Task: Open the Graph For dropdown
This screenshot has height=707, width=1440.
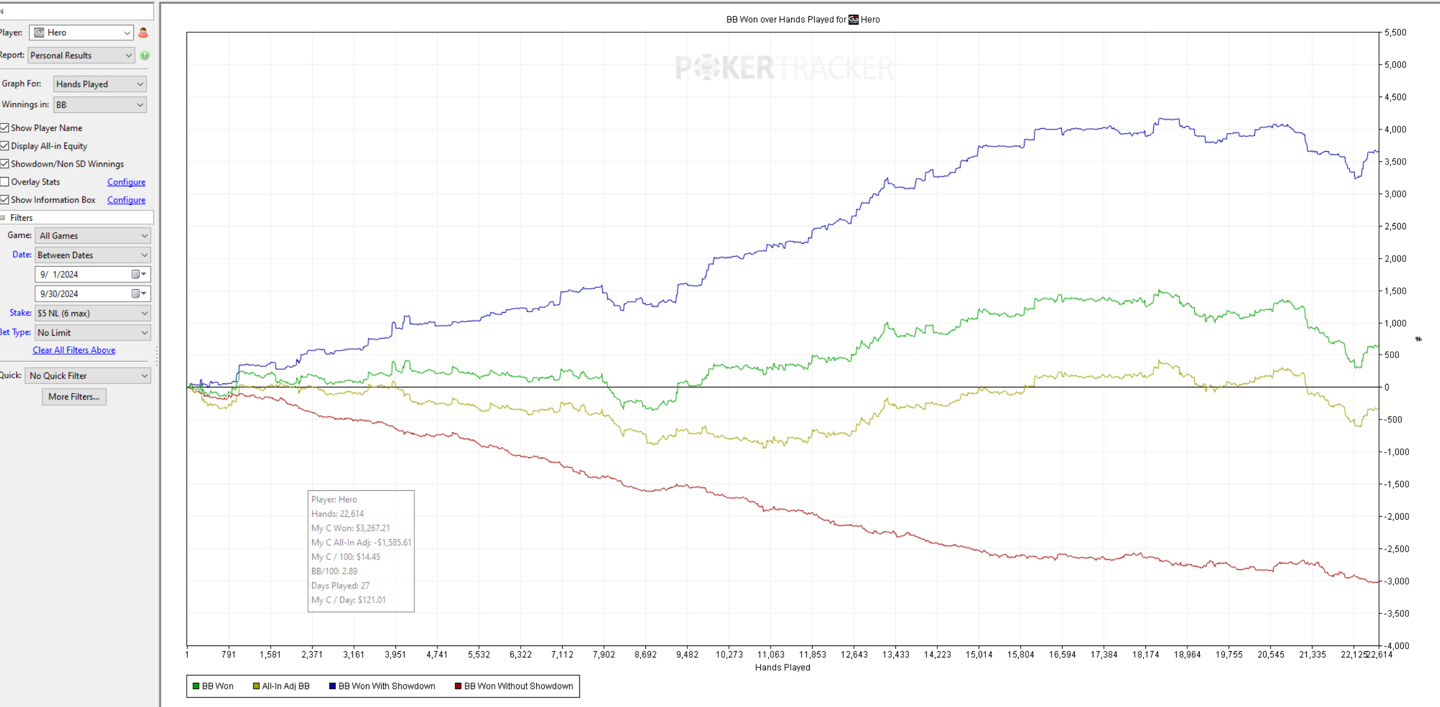Action: click(99, 84)
